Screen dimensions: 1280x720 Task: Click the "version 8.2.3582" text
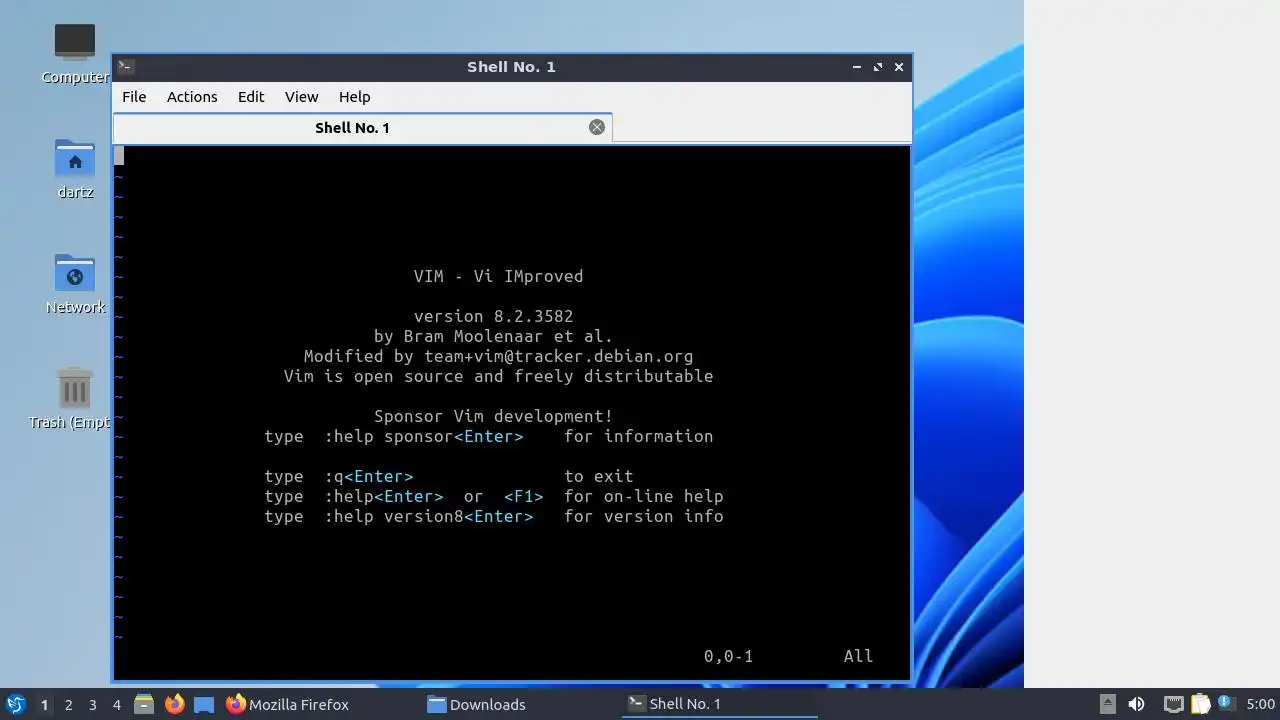pos(493,316)
